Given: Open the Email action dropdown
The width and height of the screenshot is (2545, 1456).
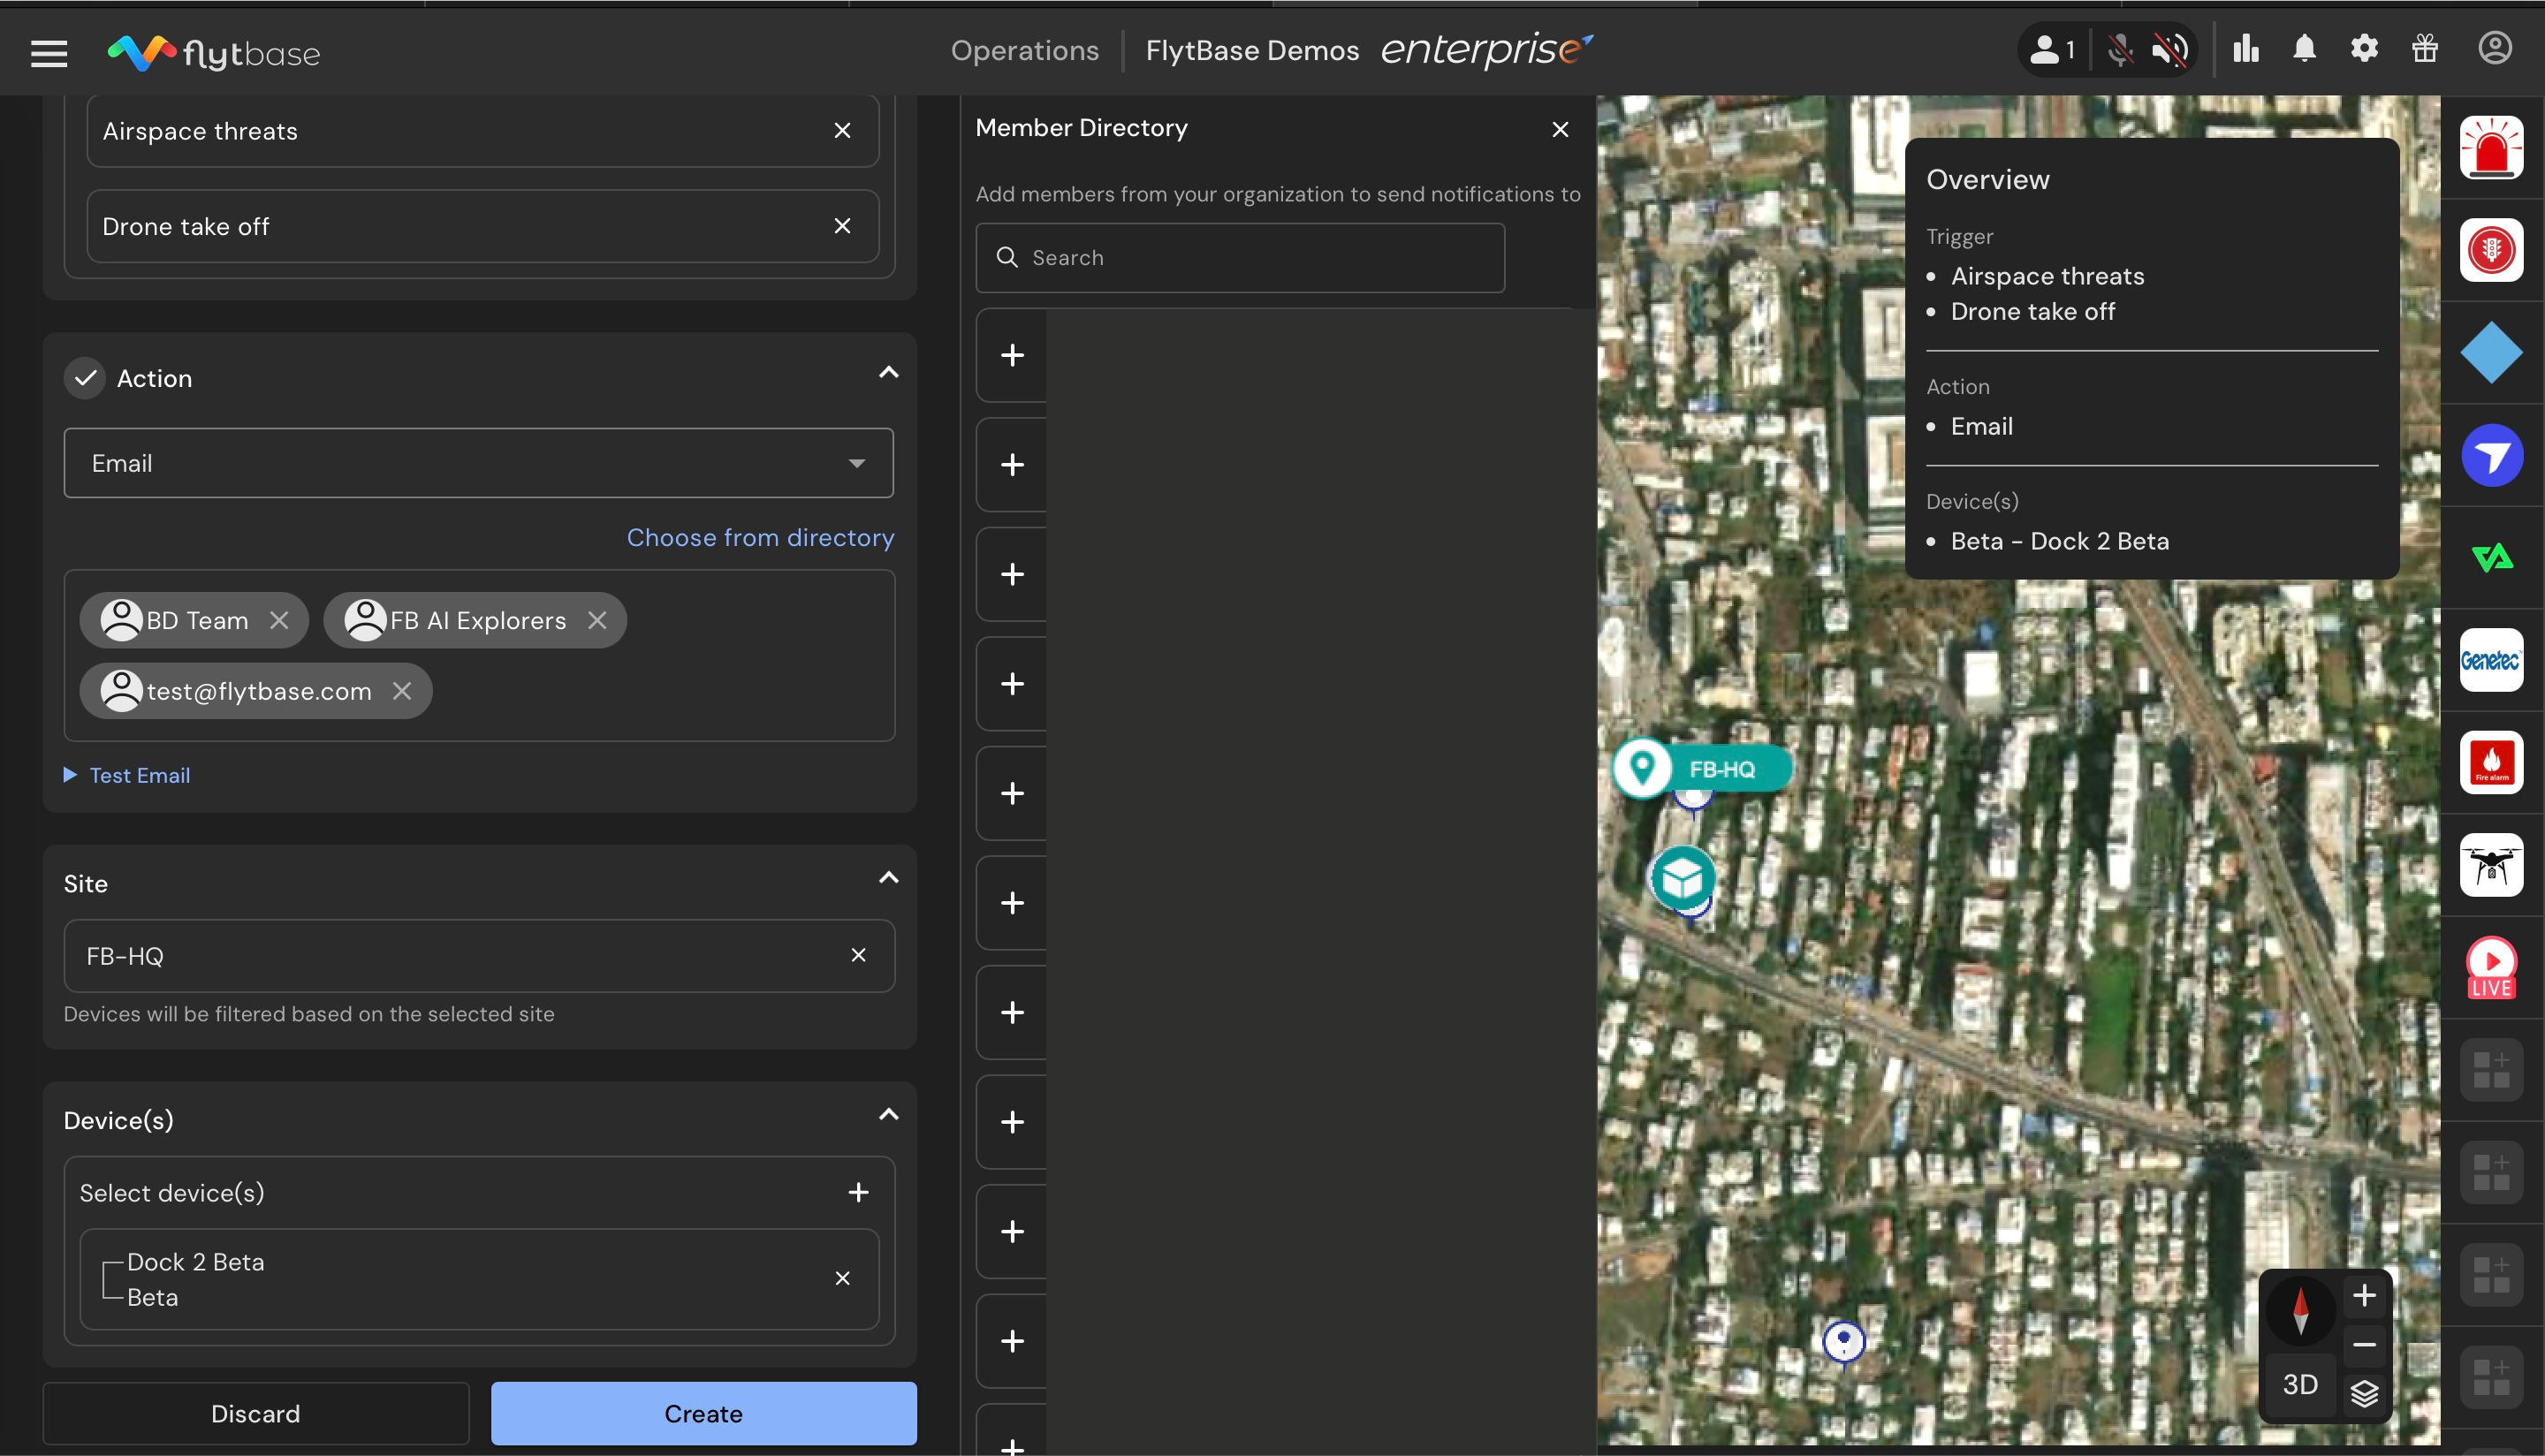Looking at the screenshot, I should [478, 463].
